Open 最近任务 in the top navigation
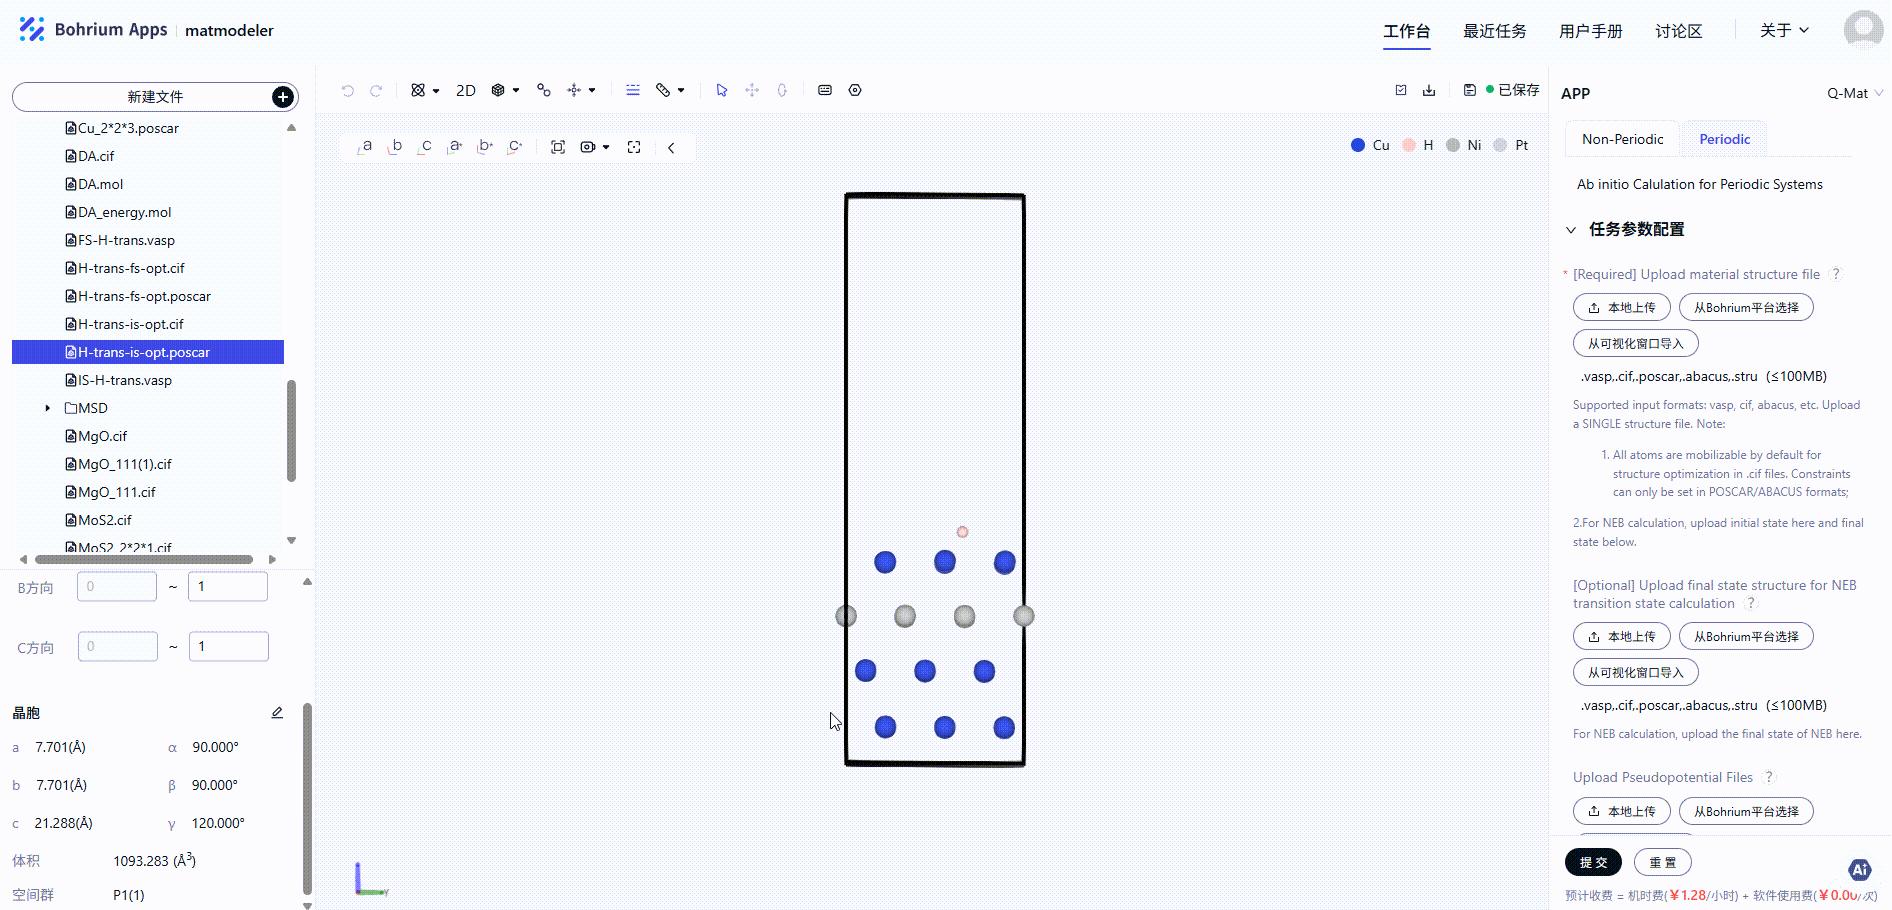 coord(1494,31)
